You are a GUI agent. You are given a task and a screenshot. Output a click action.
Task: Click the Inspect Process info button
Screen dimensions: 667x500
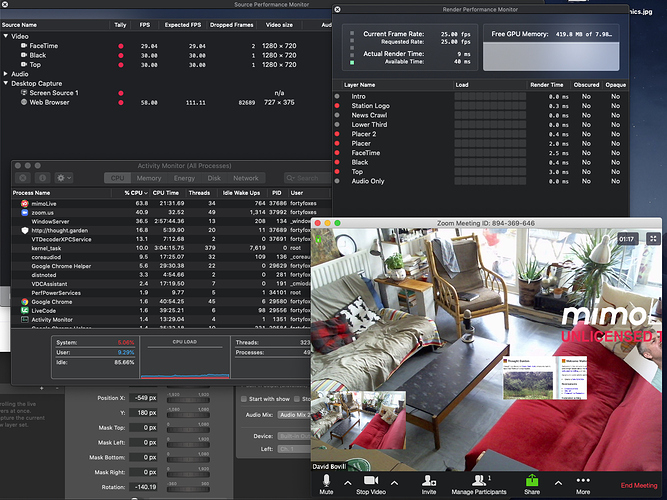pyautogui.click(x=43, y=178)
